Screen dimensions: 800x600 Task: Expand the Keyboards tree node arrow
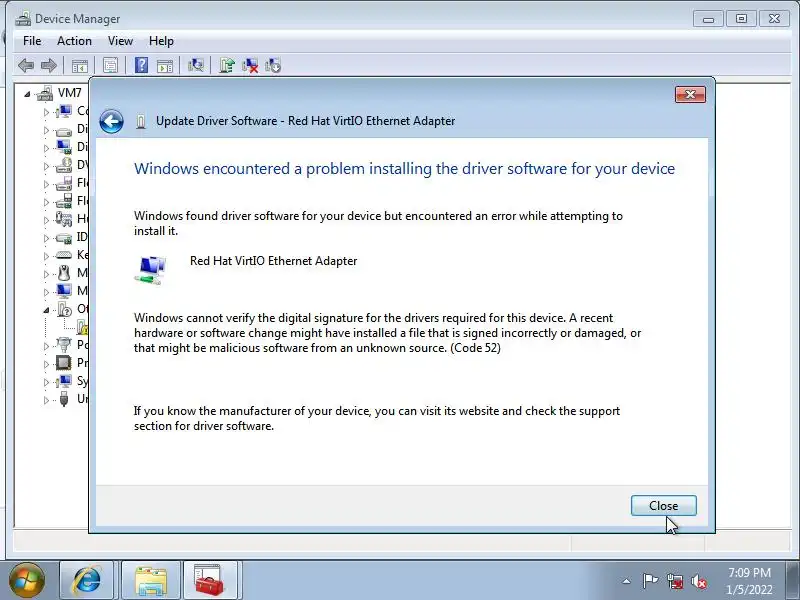(46, 256)
